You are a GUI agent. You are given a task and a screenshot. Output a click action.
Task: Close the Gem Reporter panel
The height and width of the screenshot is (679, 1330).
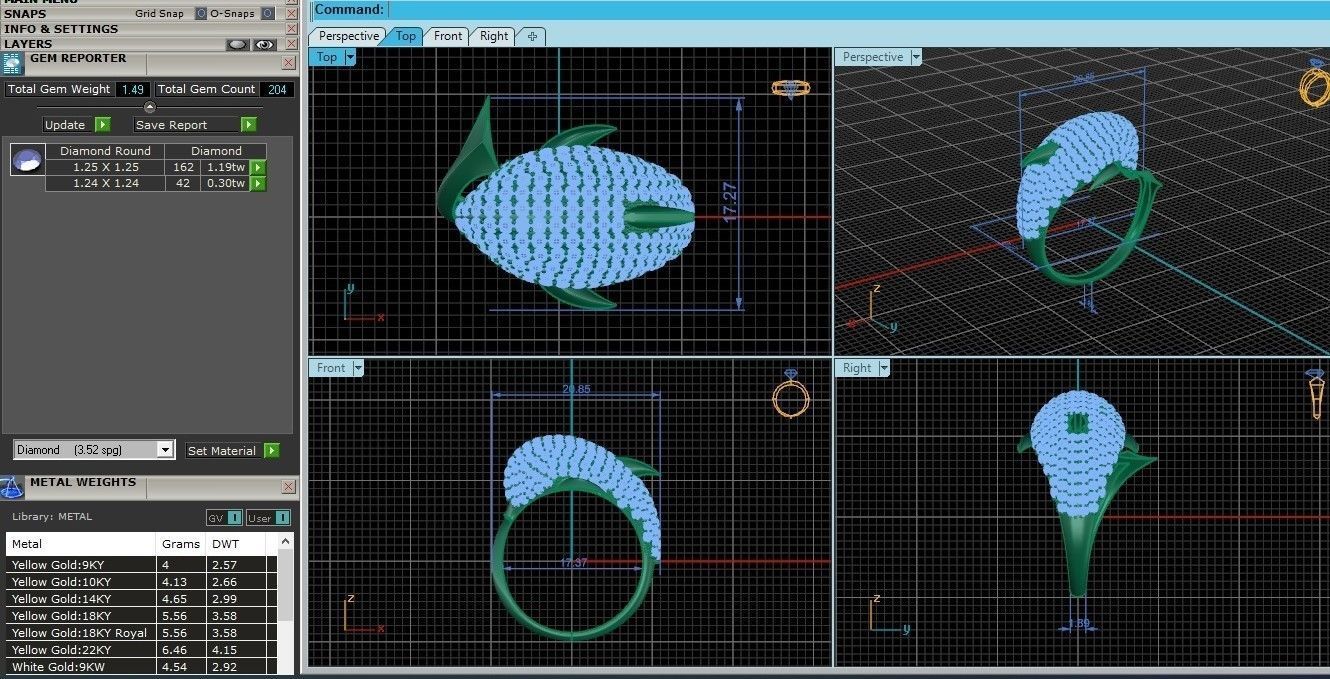click(x=288, y=62)
